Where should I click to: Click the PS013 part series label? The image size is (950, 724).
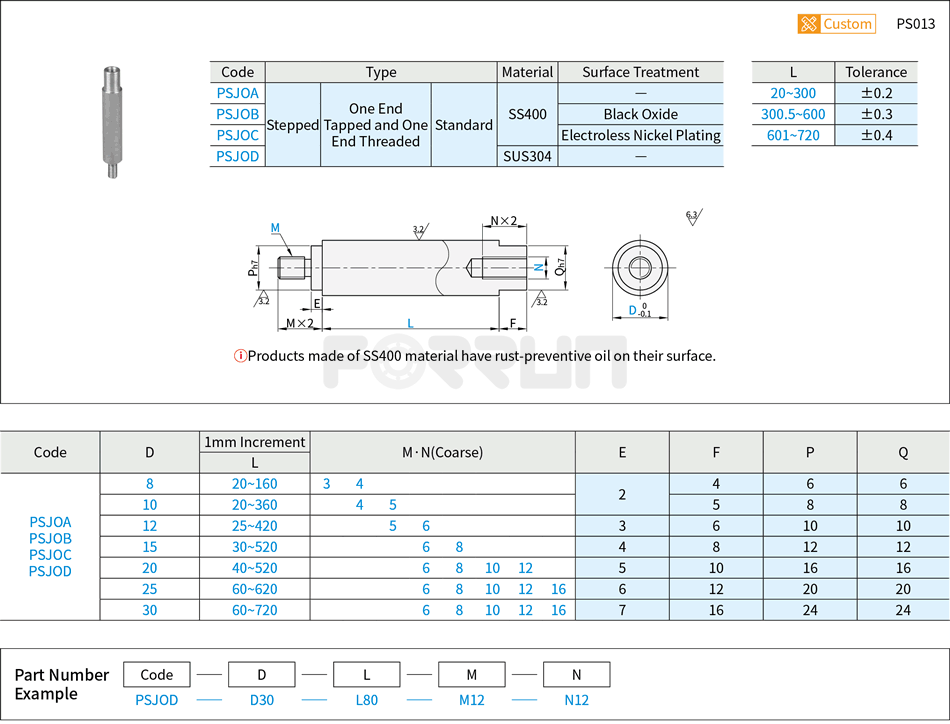click(x=916, y=23)
